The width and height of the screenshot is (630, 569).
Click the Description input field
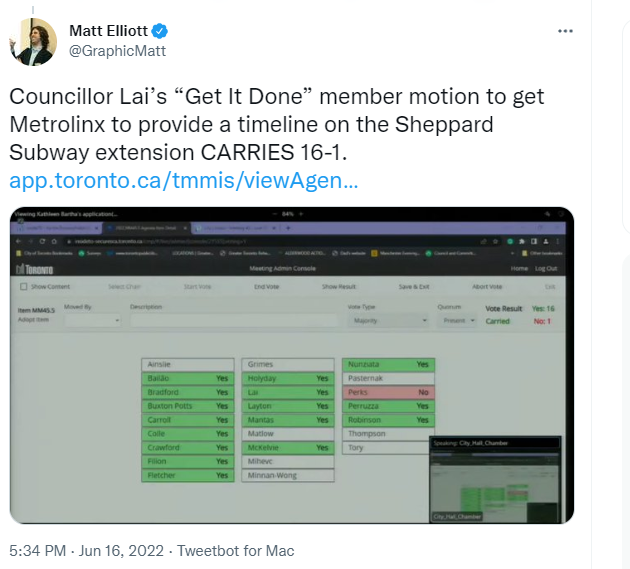pos(232,321)
